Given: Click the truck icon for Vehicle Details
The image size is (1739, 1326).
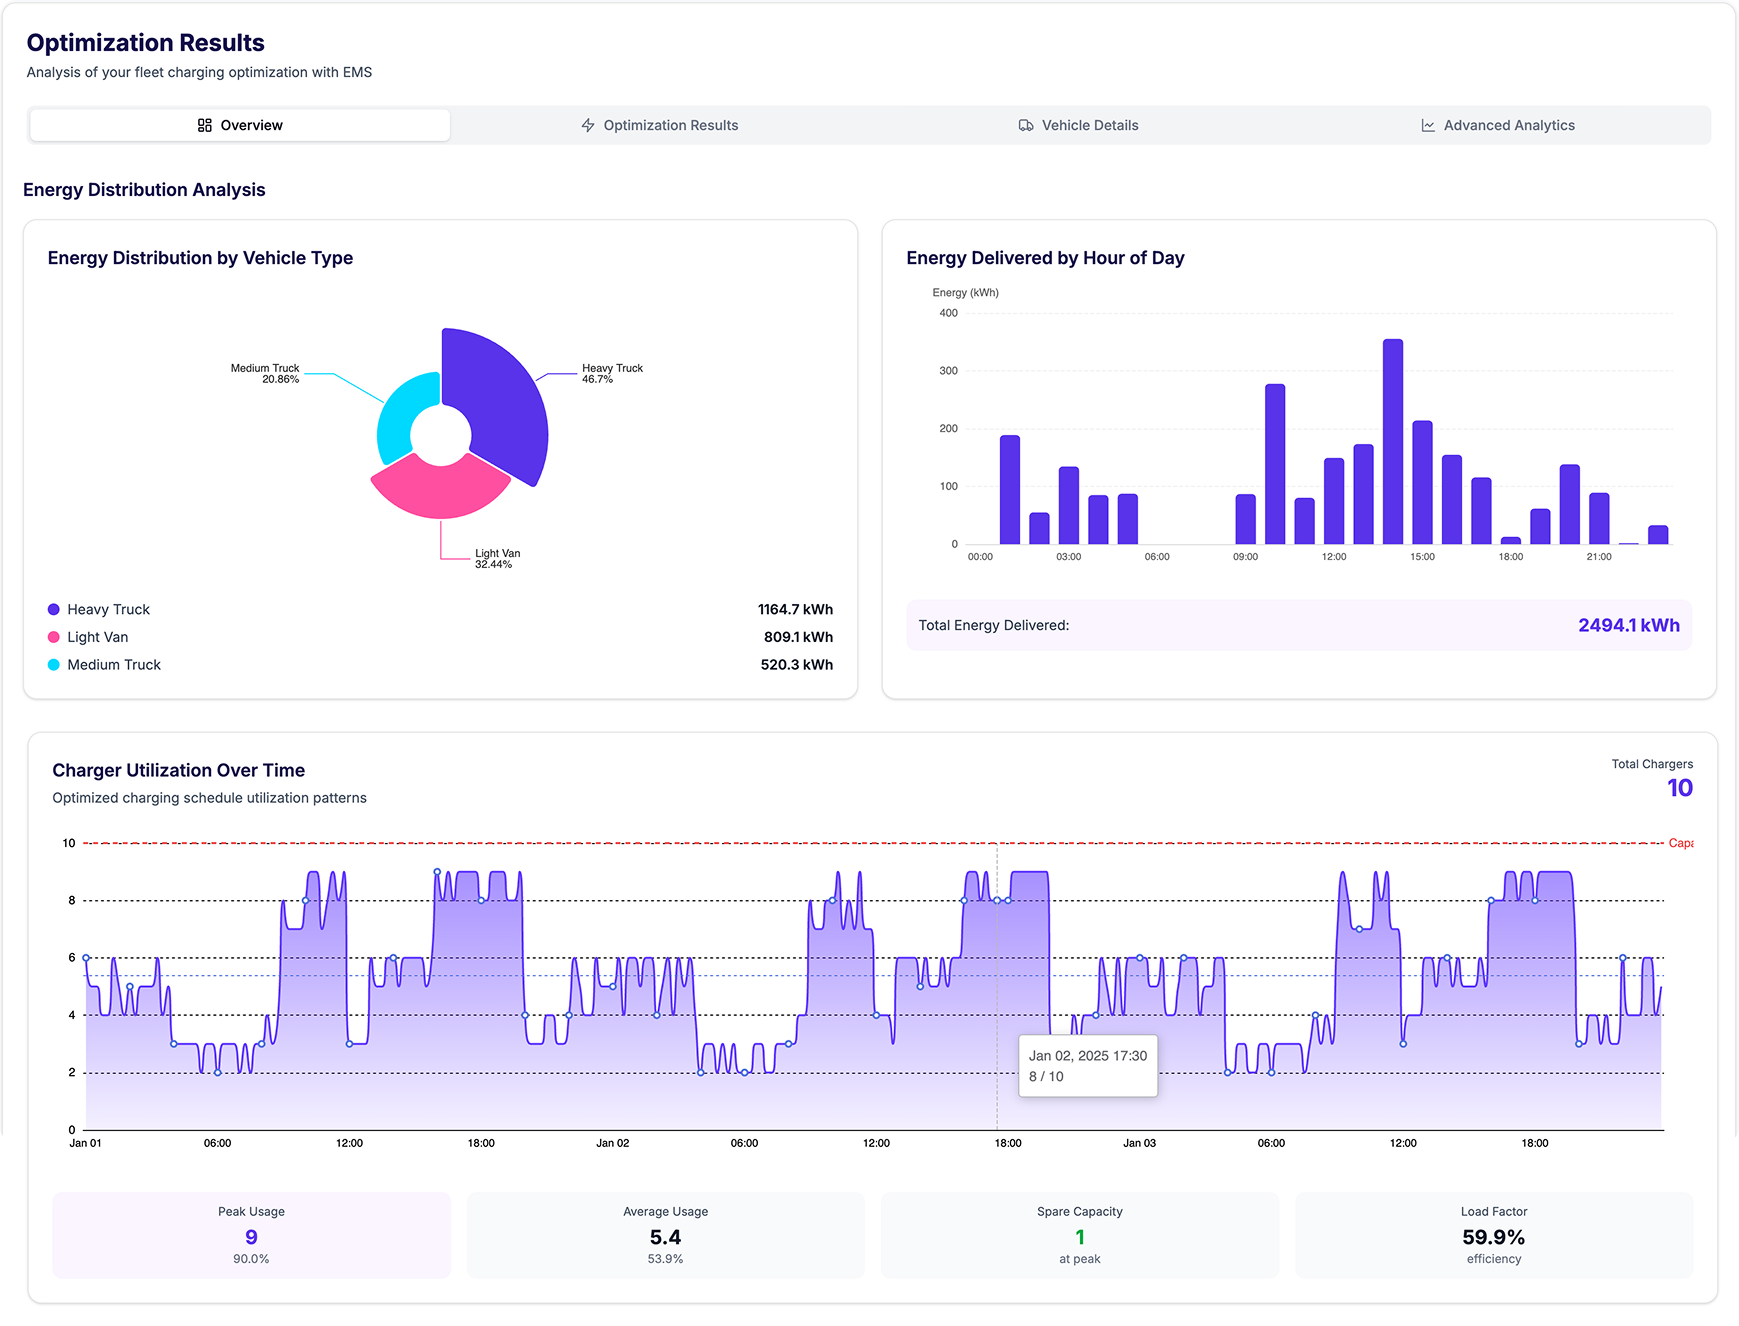Looking at the screenshot, I should pyautogui.click(x=1026, y=125).
